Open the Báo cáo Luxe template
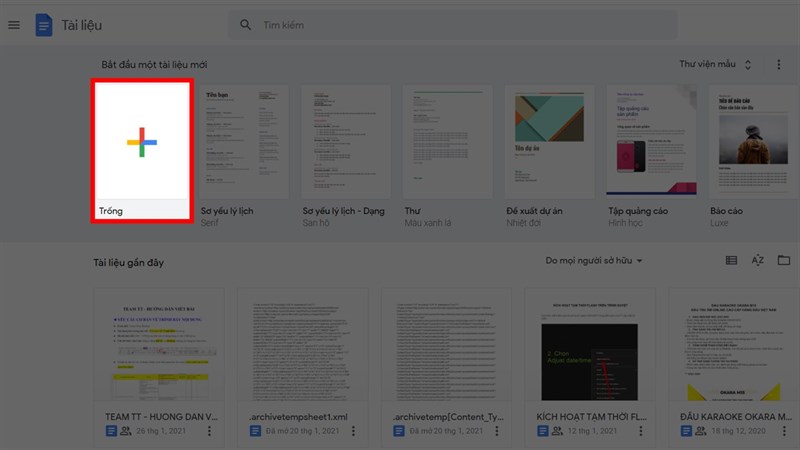800x450 pixels. [754, 142]
